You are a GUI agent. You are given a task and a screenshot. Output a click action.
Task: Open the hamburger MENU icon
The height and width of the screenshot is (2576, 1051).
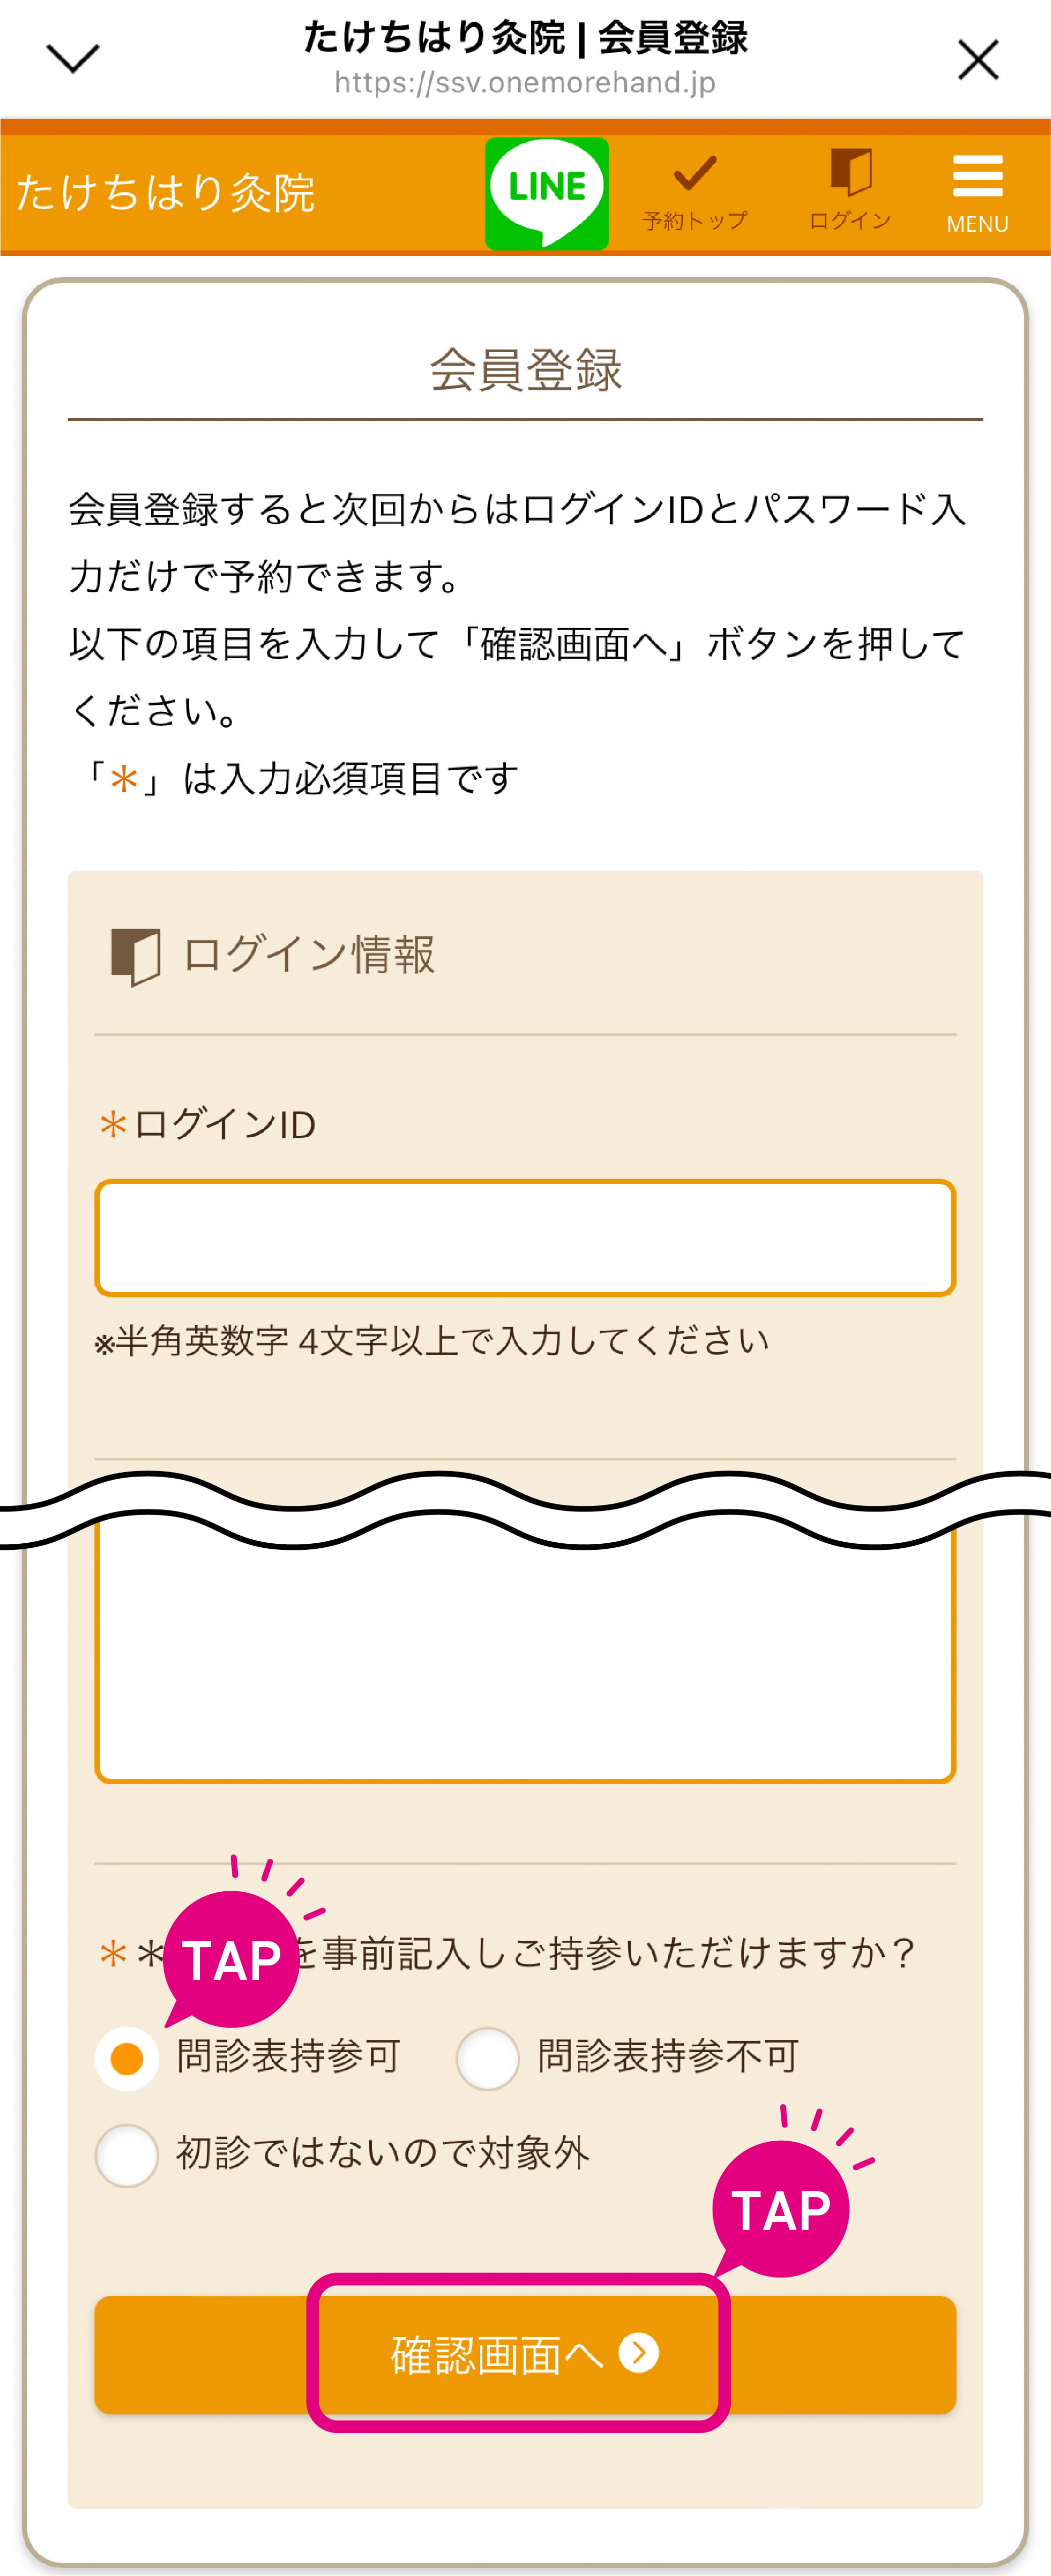[977, 176]
